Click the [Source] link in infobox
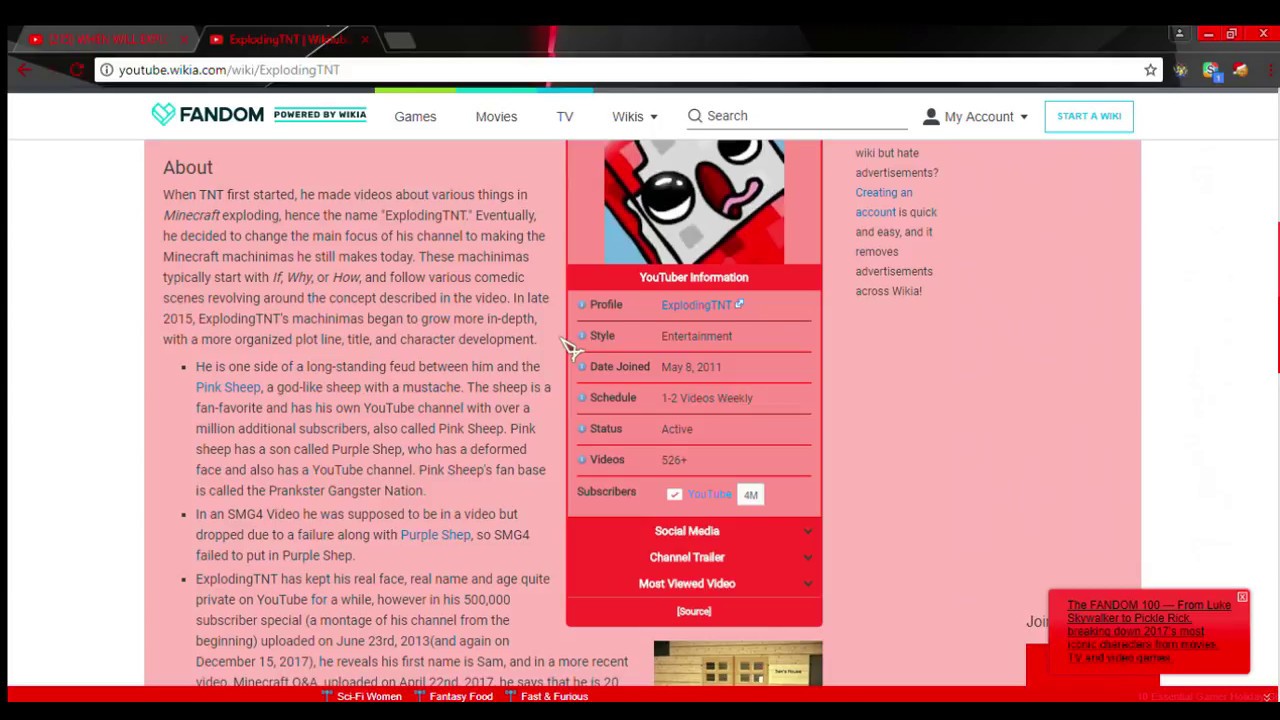Screen dimensions: 1280x720 coord(694,611)
